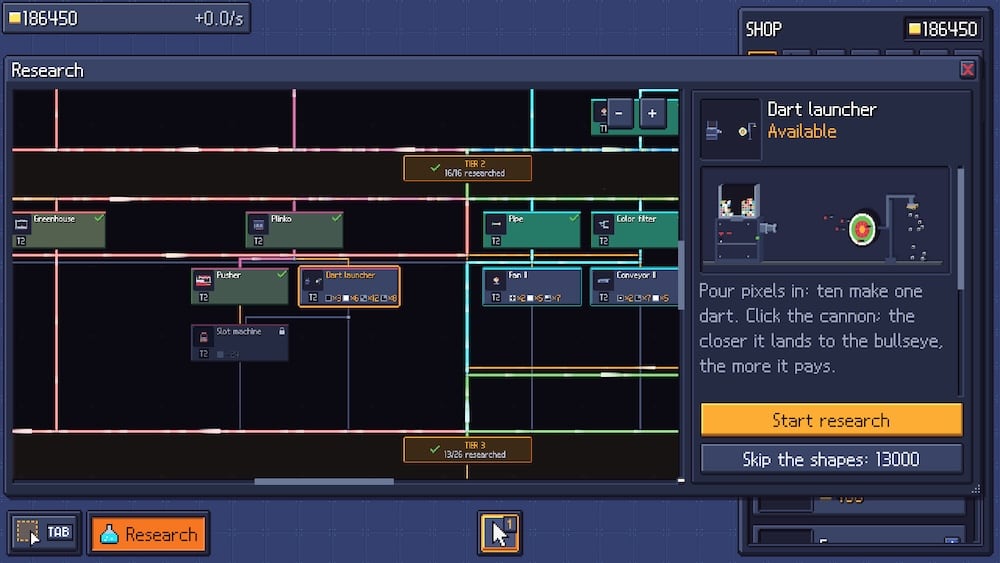Screen dimensions: 1000x563
Task: Zoom out the research tree
Action: coord(619,114)
